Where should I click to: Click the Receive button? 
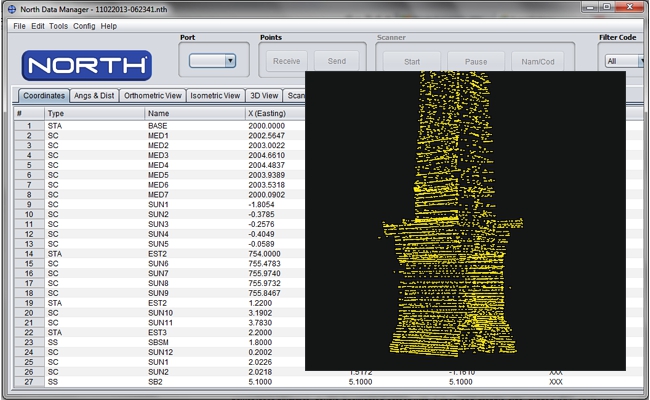pos(286,61)
